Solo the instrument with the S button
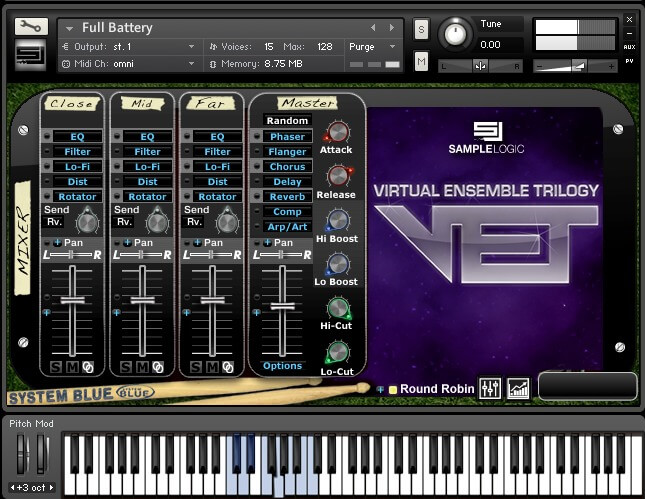645x499 pixels. point(421,29)
